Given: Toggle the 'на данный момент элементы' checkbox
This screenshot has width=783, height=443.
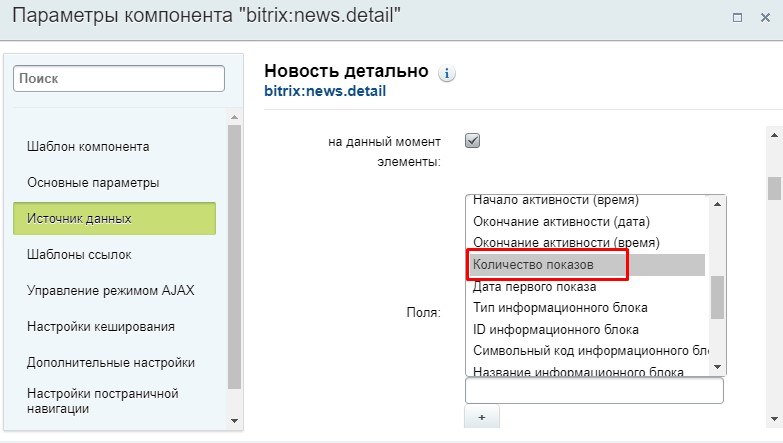Looking at the screenshot, I should [x=472, y=141].
